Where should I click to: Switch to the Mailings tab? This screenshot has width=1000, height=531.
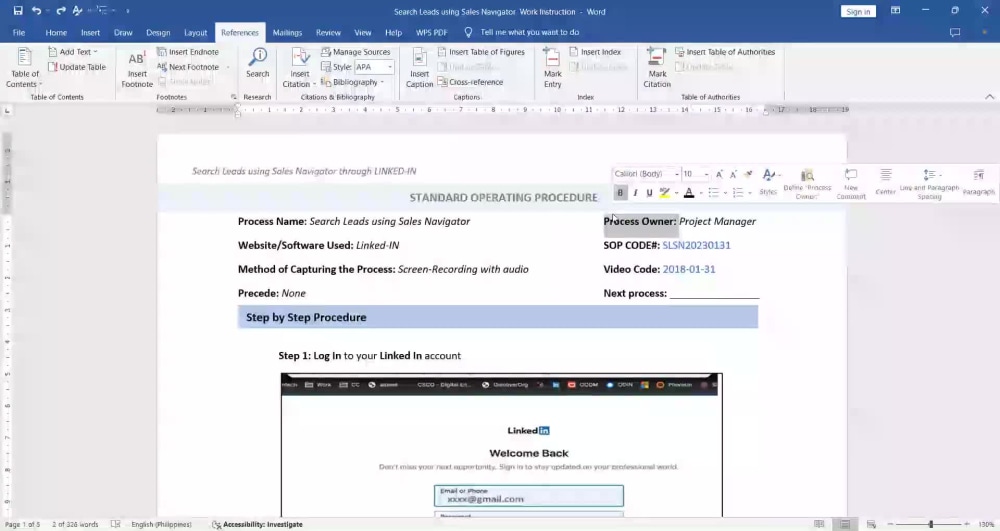point(287,32)
